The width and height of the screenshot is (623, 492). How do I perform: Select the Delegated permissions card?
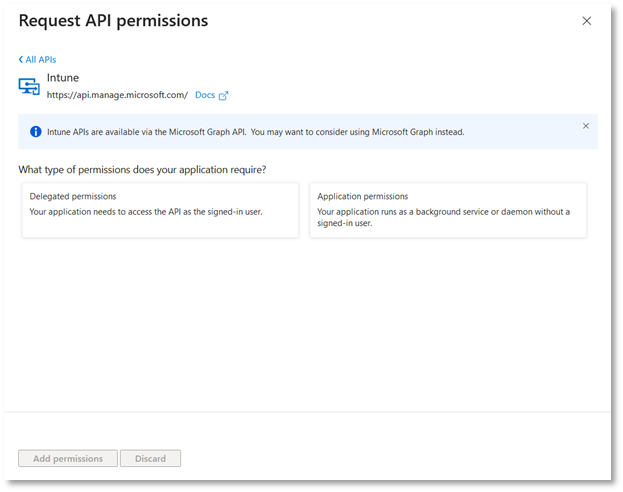(160, 209)
